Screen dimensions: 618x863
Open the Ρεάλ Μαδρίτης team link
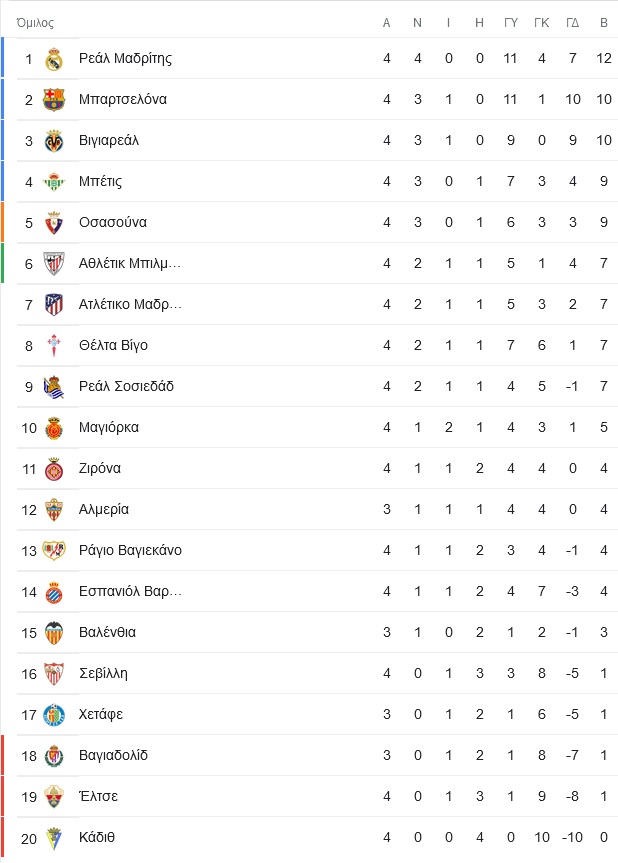click(x=125, y=58)
